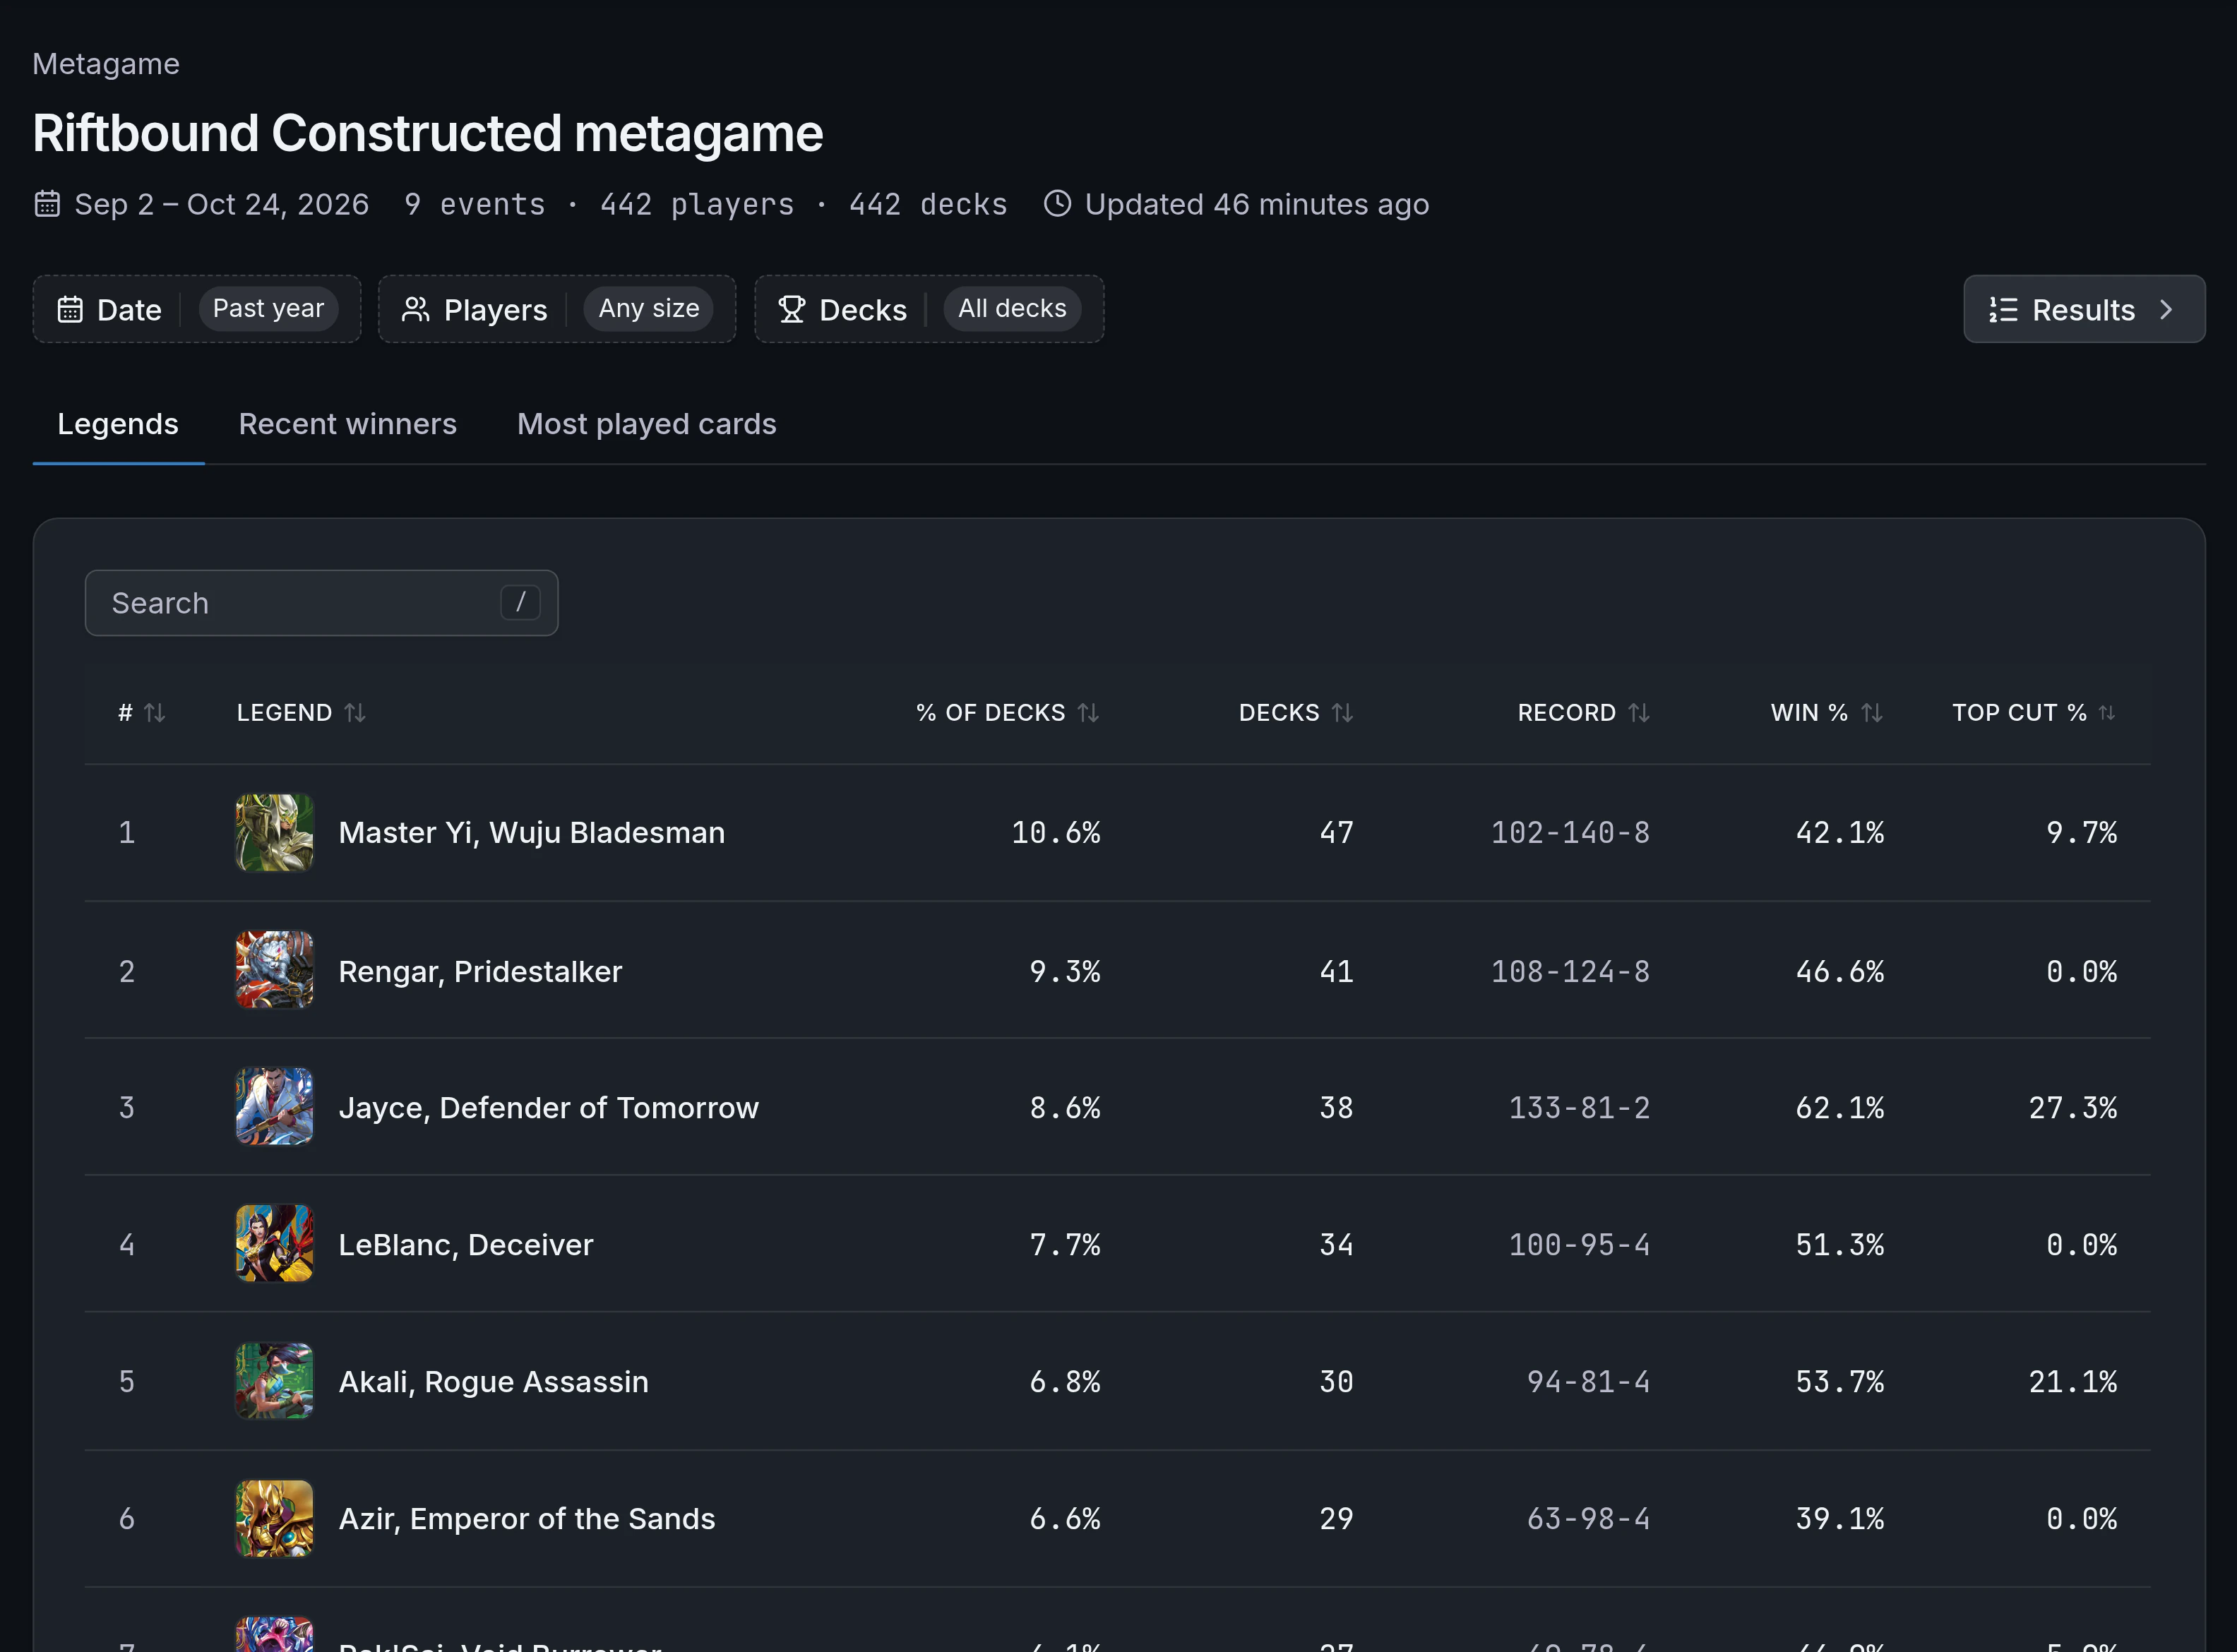
Task: Focus the Search input field
Action: coord(321,603)
